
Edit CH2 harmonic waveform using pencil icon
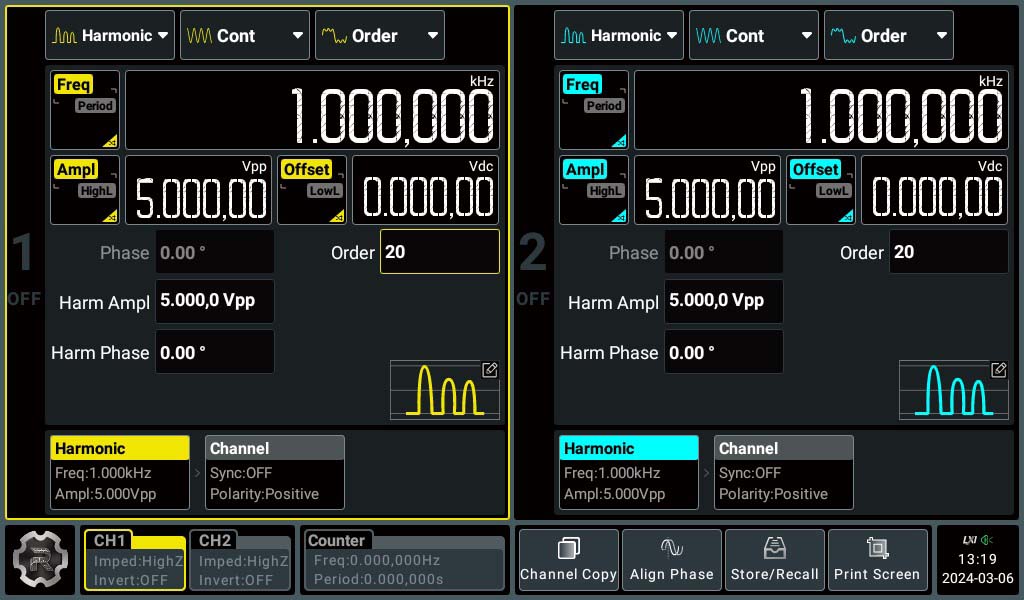point(999,369)
